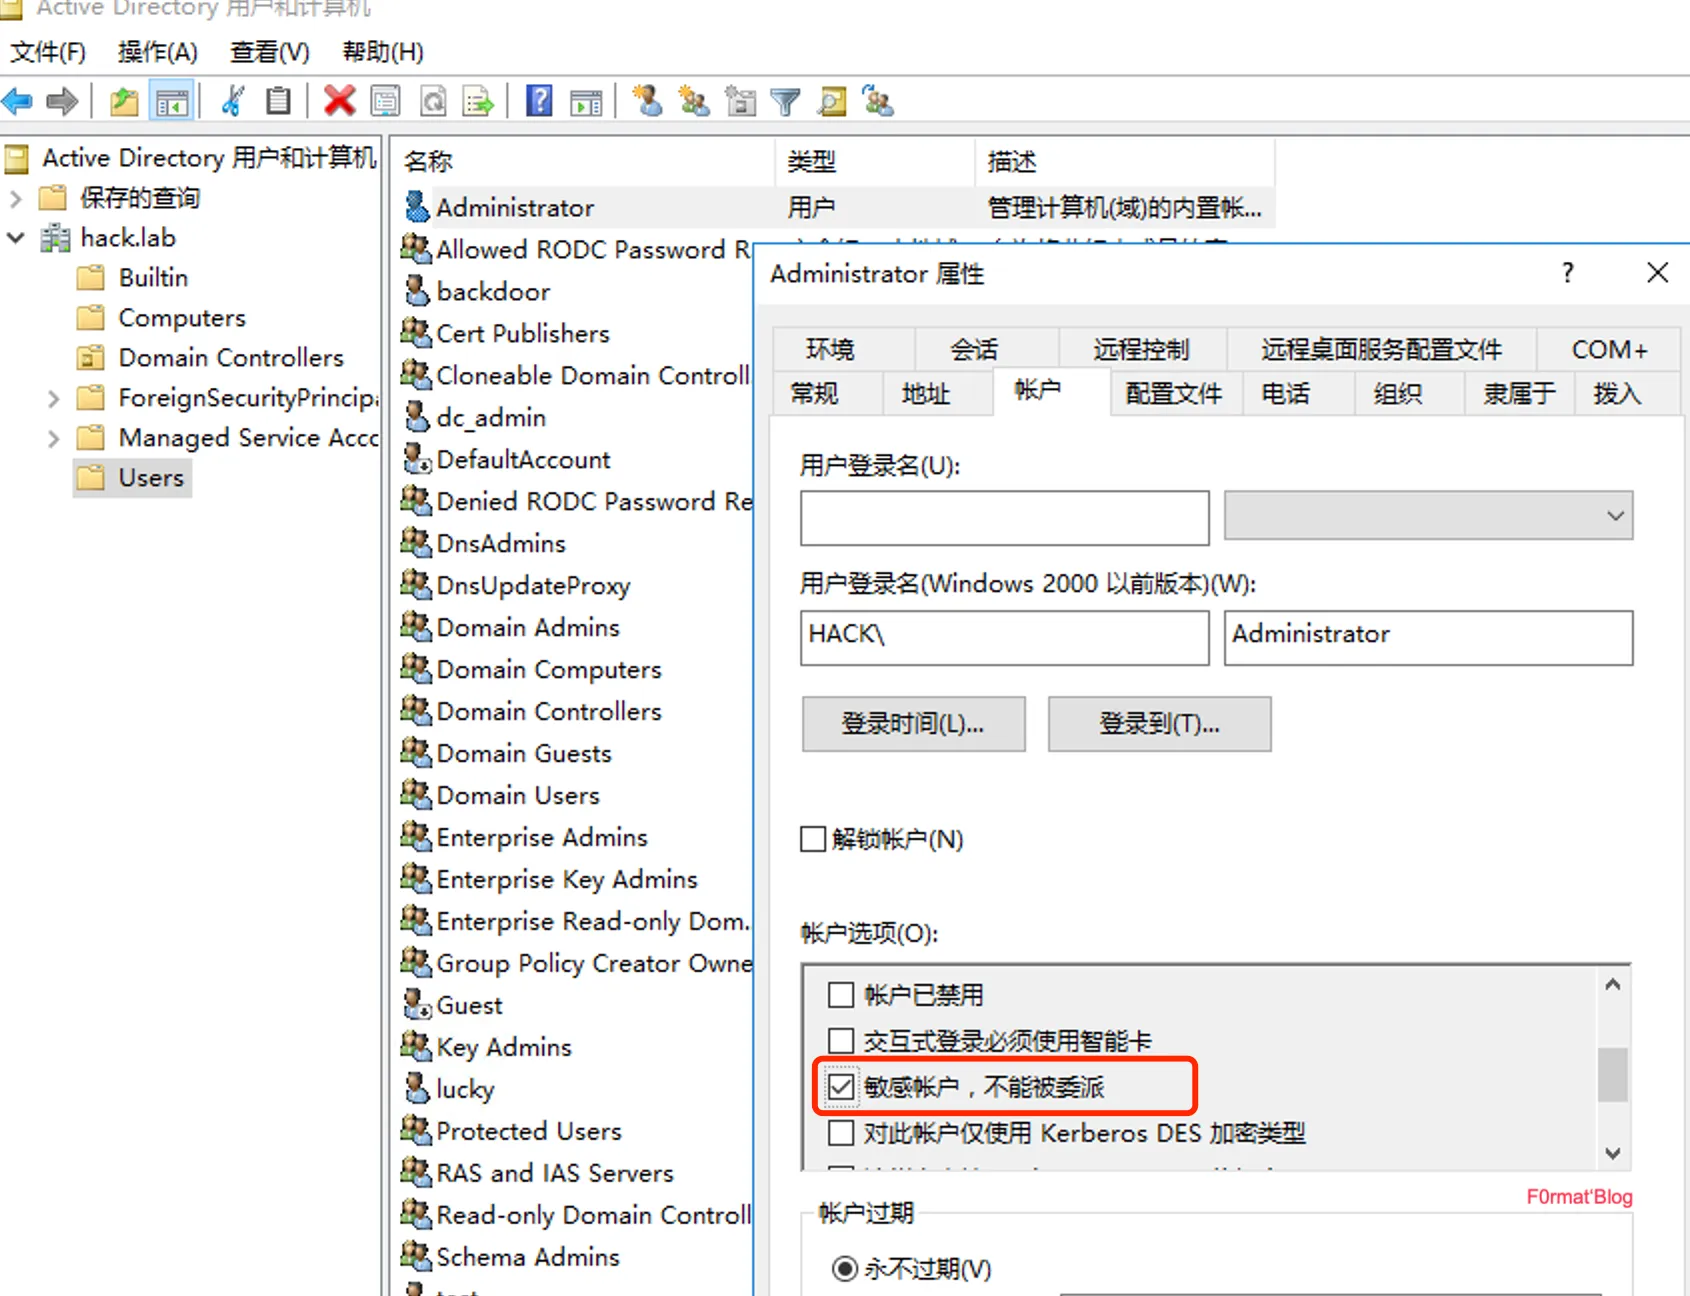Open the 操作(A) Action menu
Viewport: 1690px width, 1296px height.
coord(157,52)
